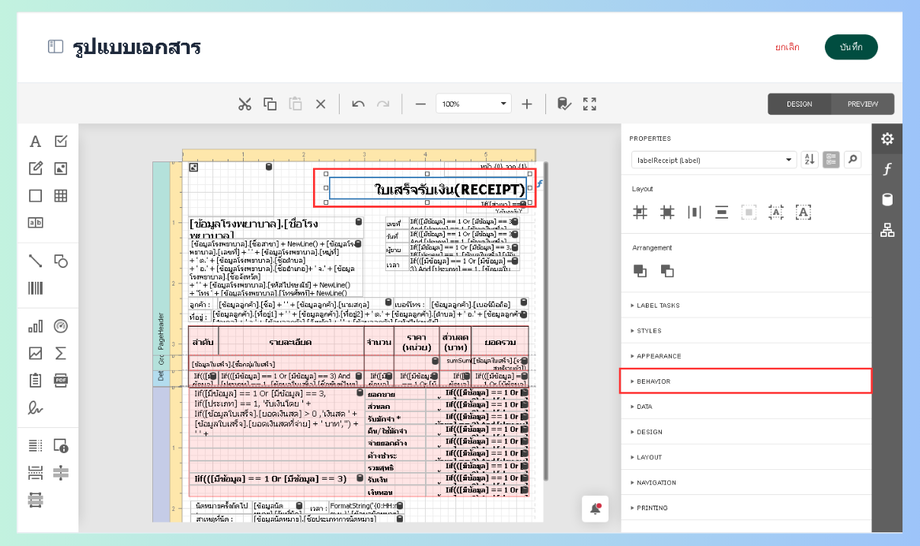Open the Field List database tab

(887, 200)
